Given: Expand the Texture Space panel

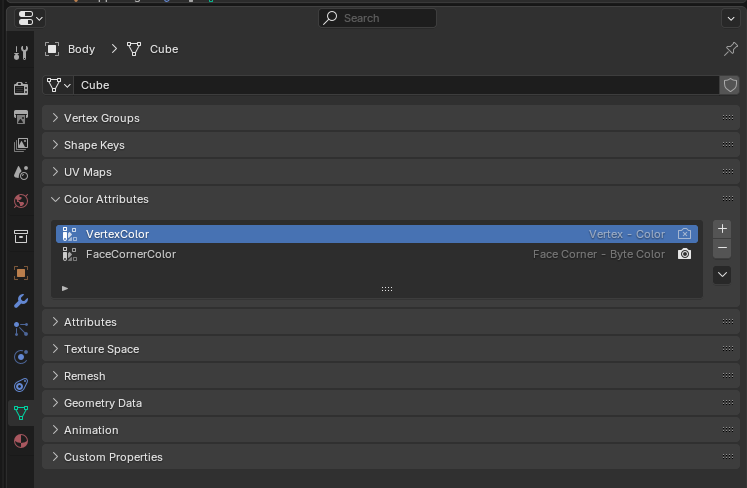Looking at the screenshot, I should (391, 349).
